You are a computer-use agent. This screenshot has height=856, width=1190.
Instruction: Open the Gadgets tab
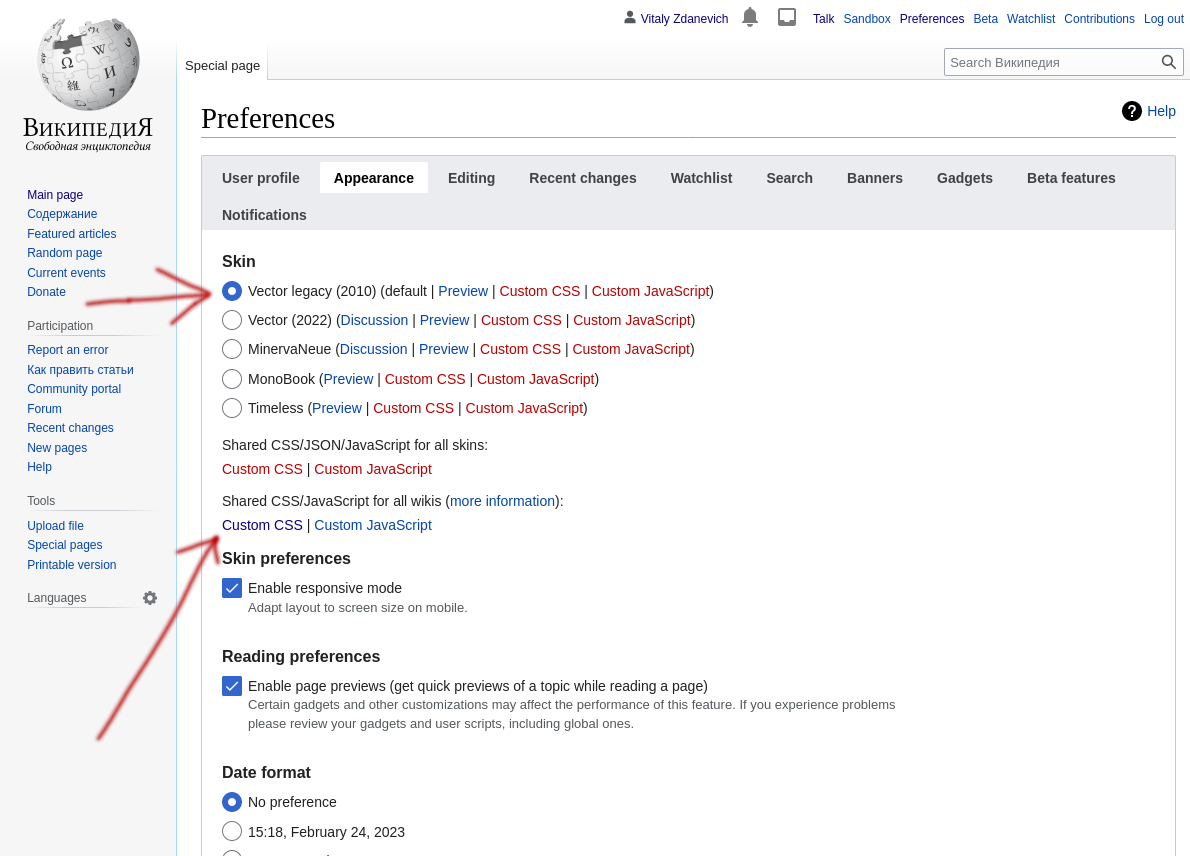pos(965,178)
